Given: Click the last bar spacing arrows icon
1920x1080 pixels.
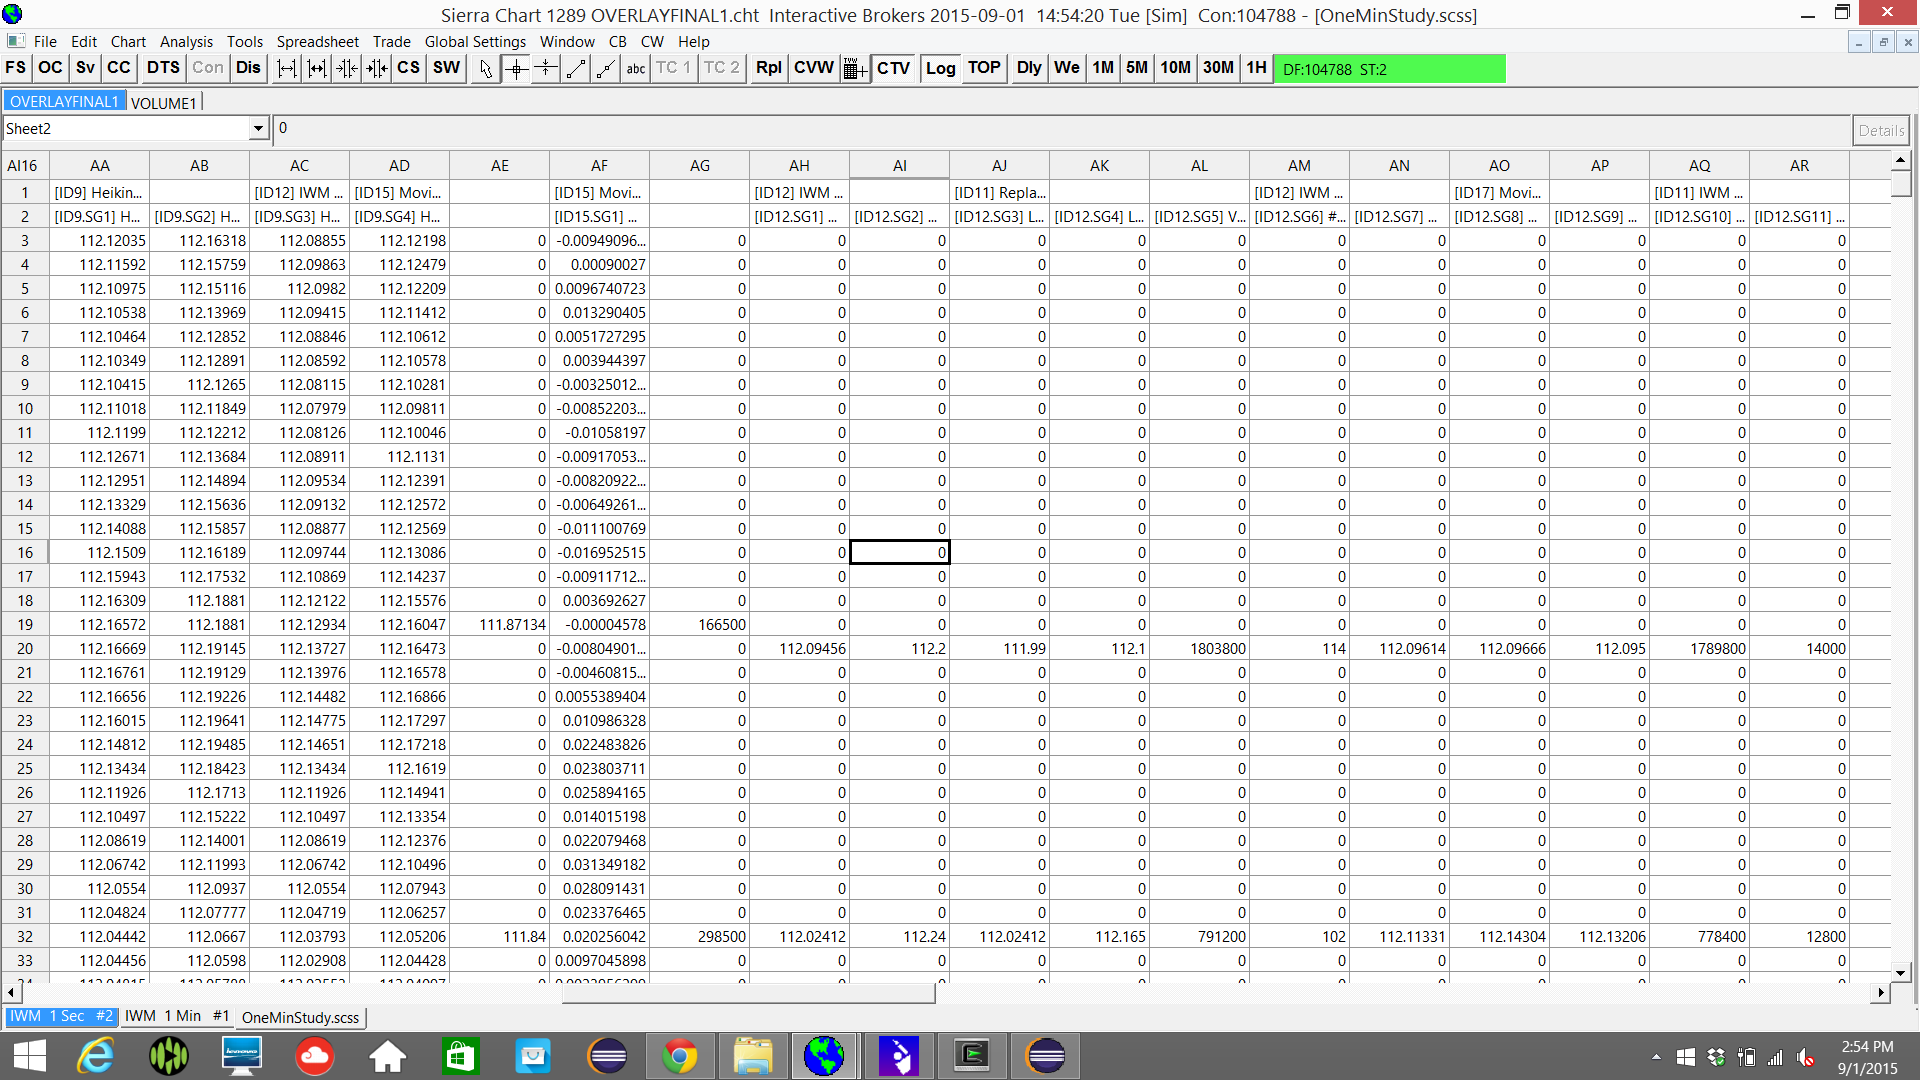Looking at the screenshot, I should point(377,68).
